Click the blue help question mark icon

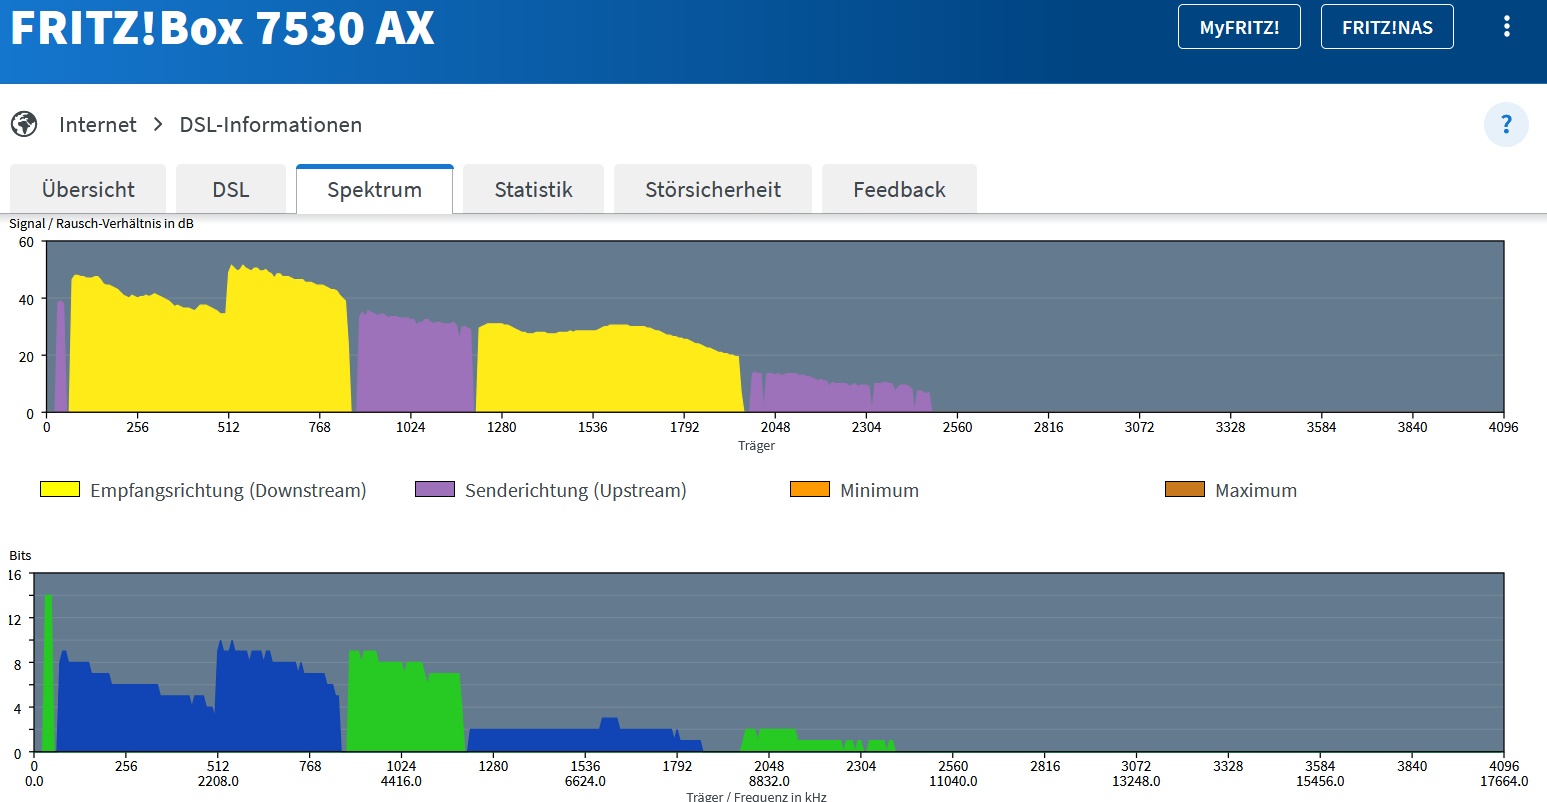[1506, 125]
